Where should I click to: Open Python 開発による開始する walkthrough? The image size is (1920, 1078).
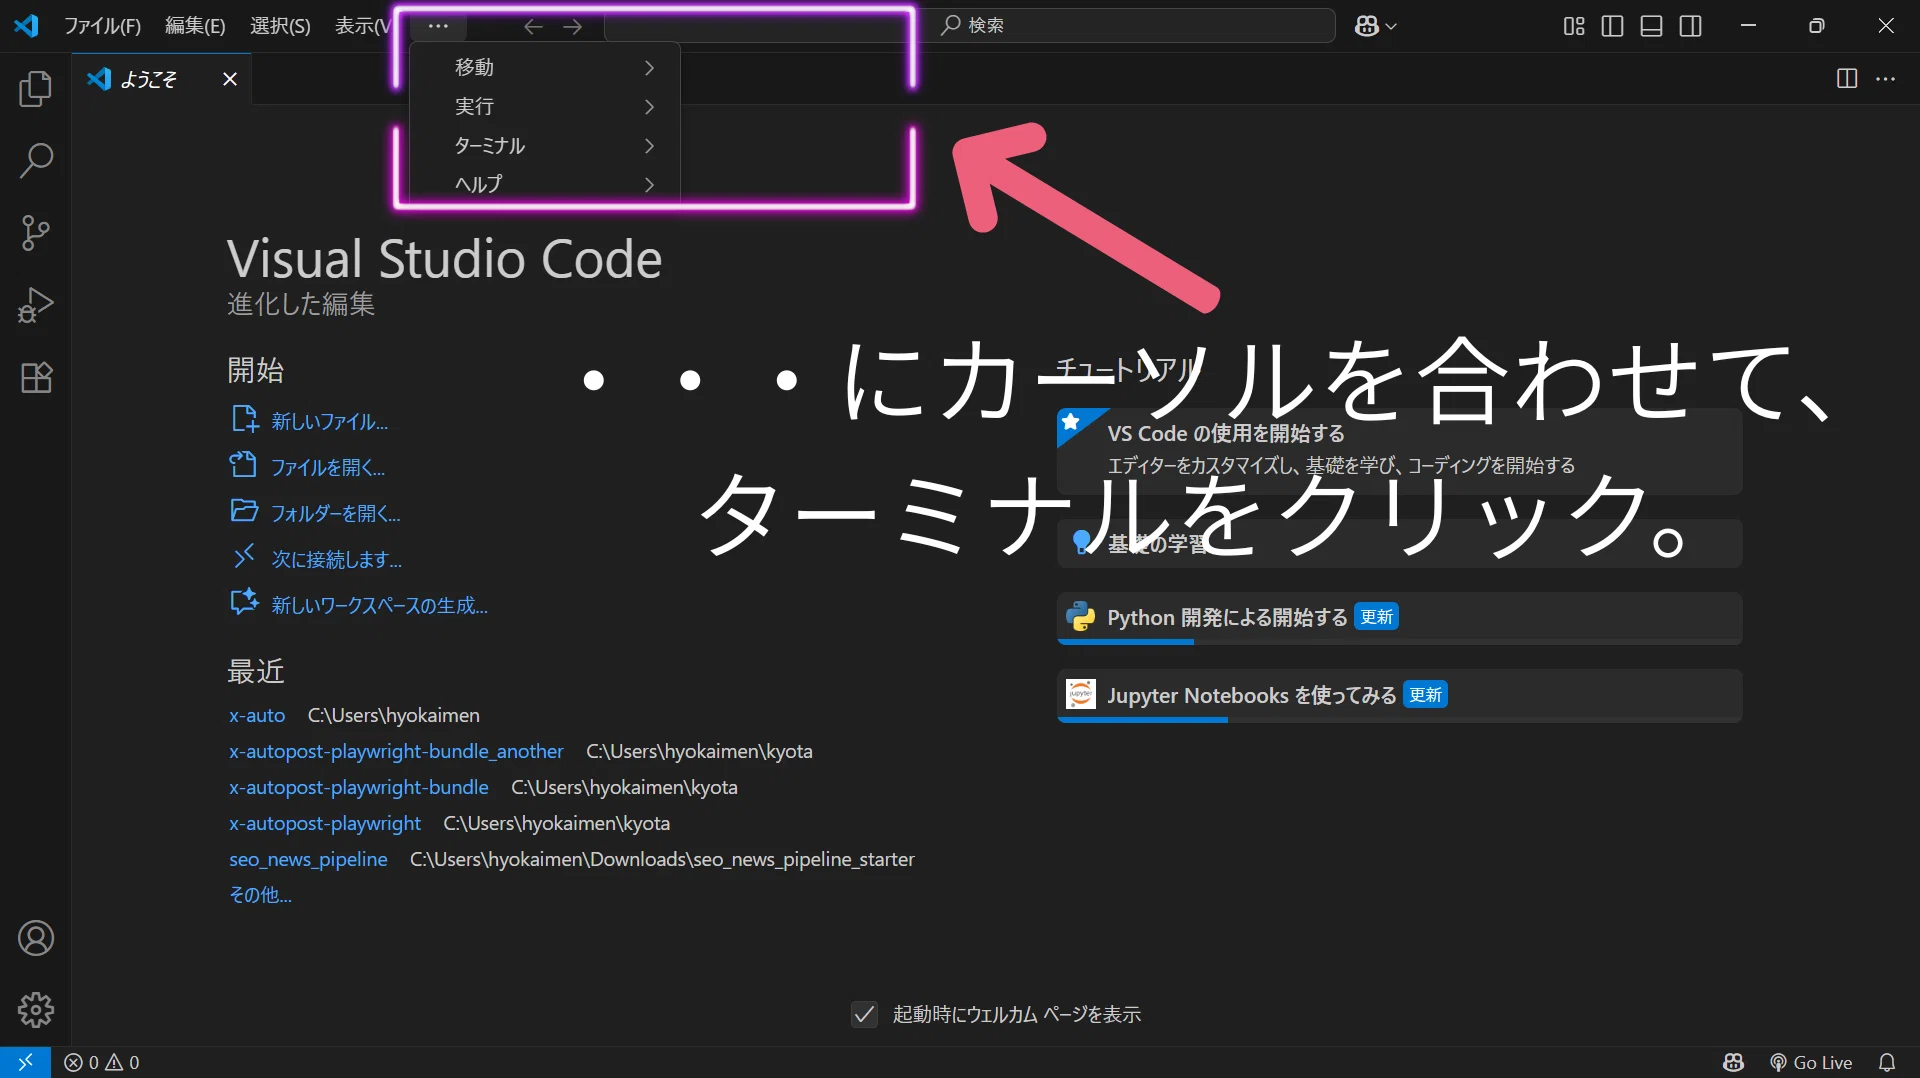click(x=1399, y=618)
